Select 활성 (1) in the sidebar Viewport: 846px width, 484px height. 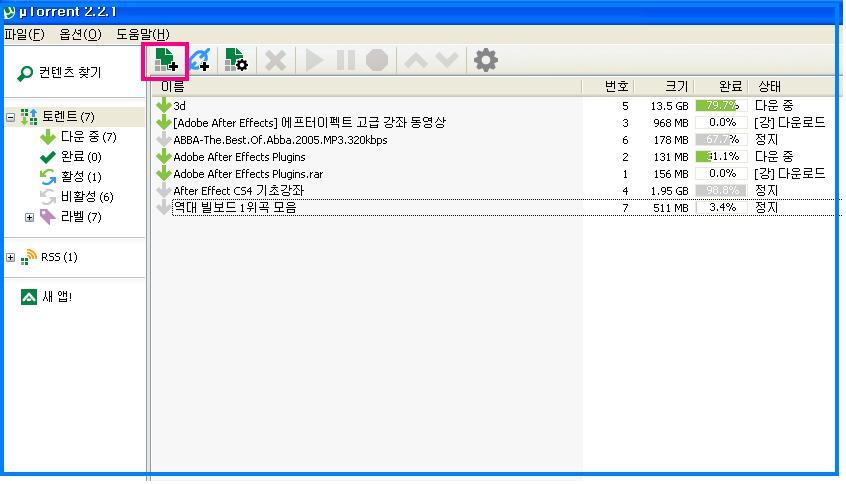click(x=81, y=176)
